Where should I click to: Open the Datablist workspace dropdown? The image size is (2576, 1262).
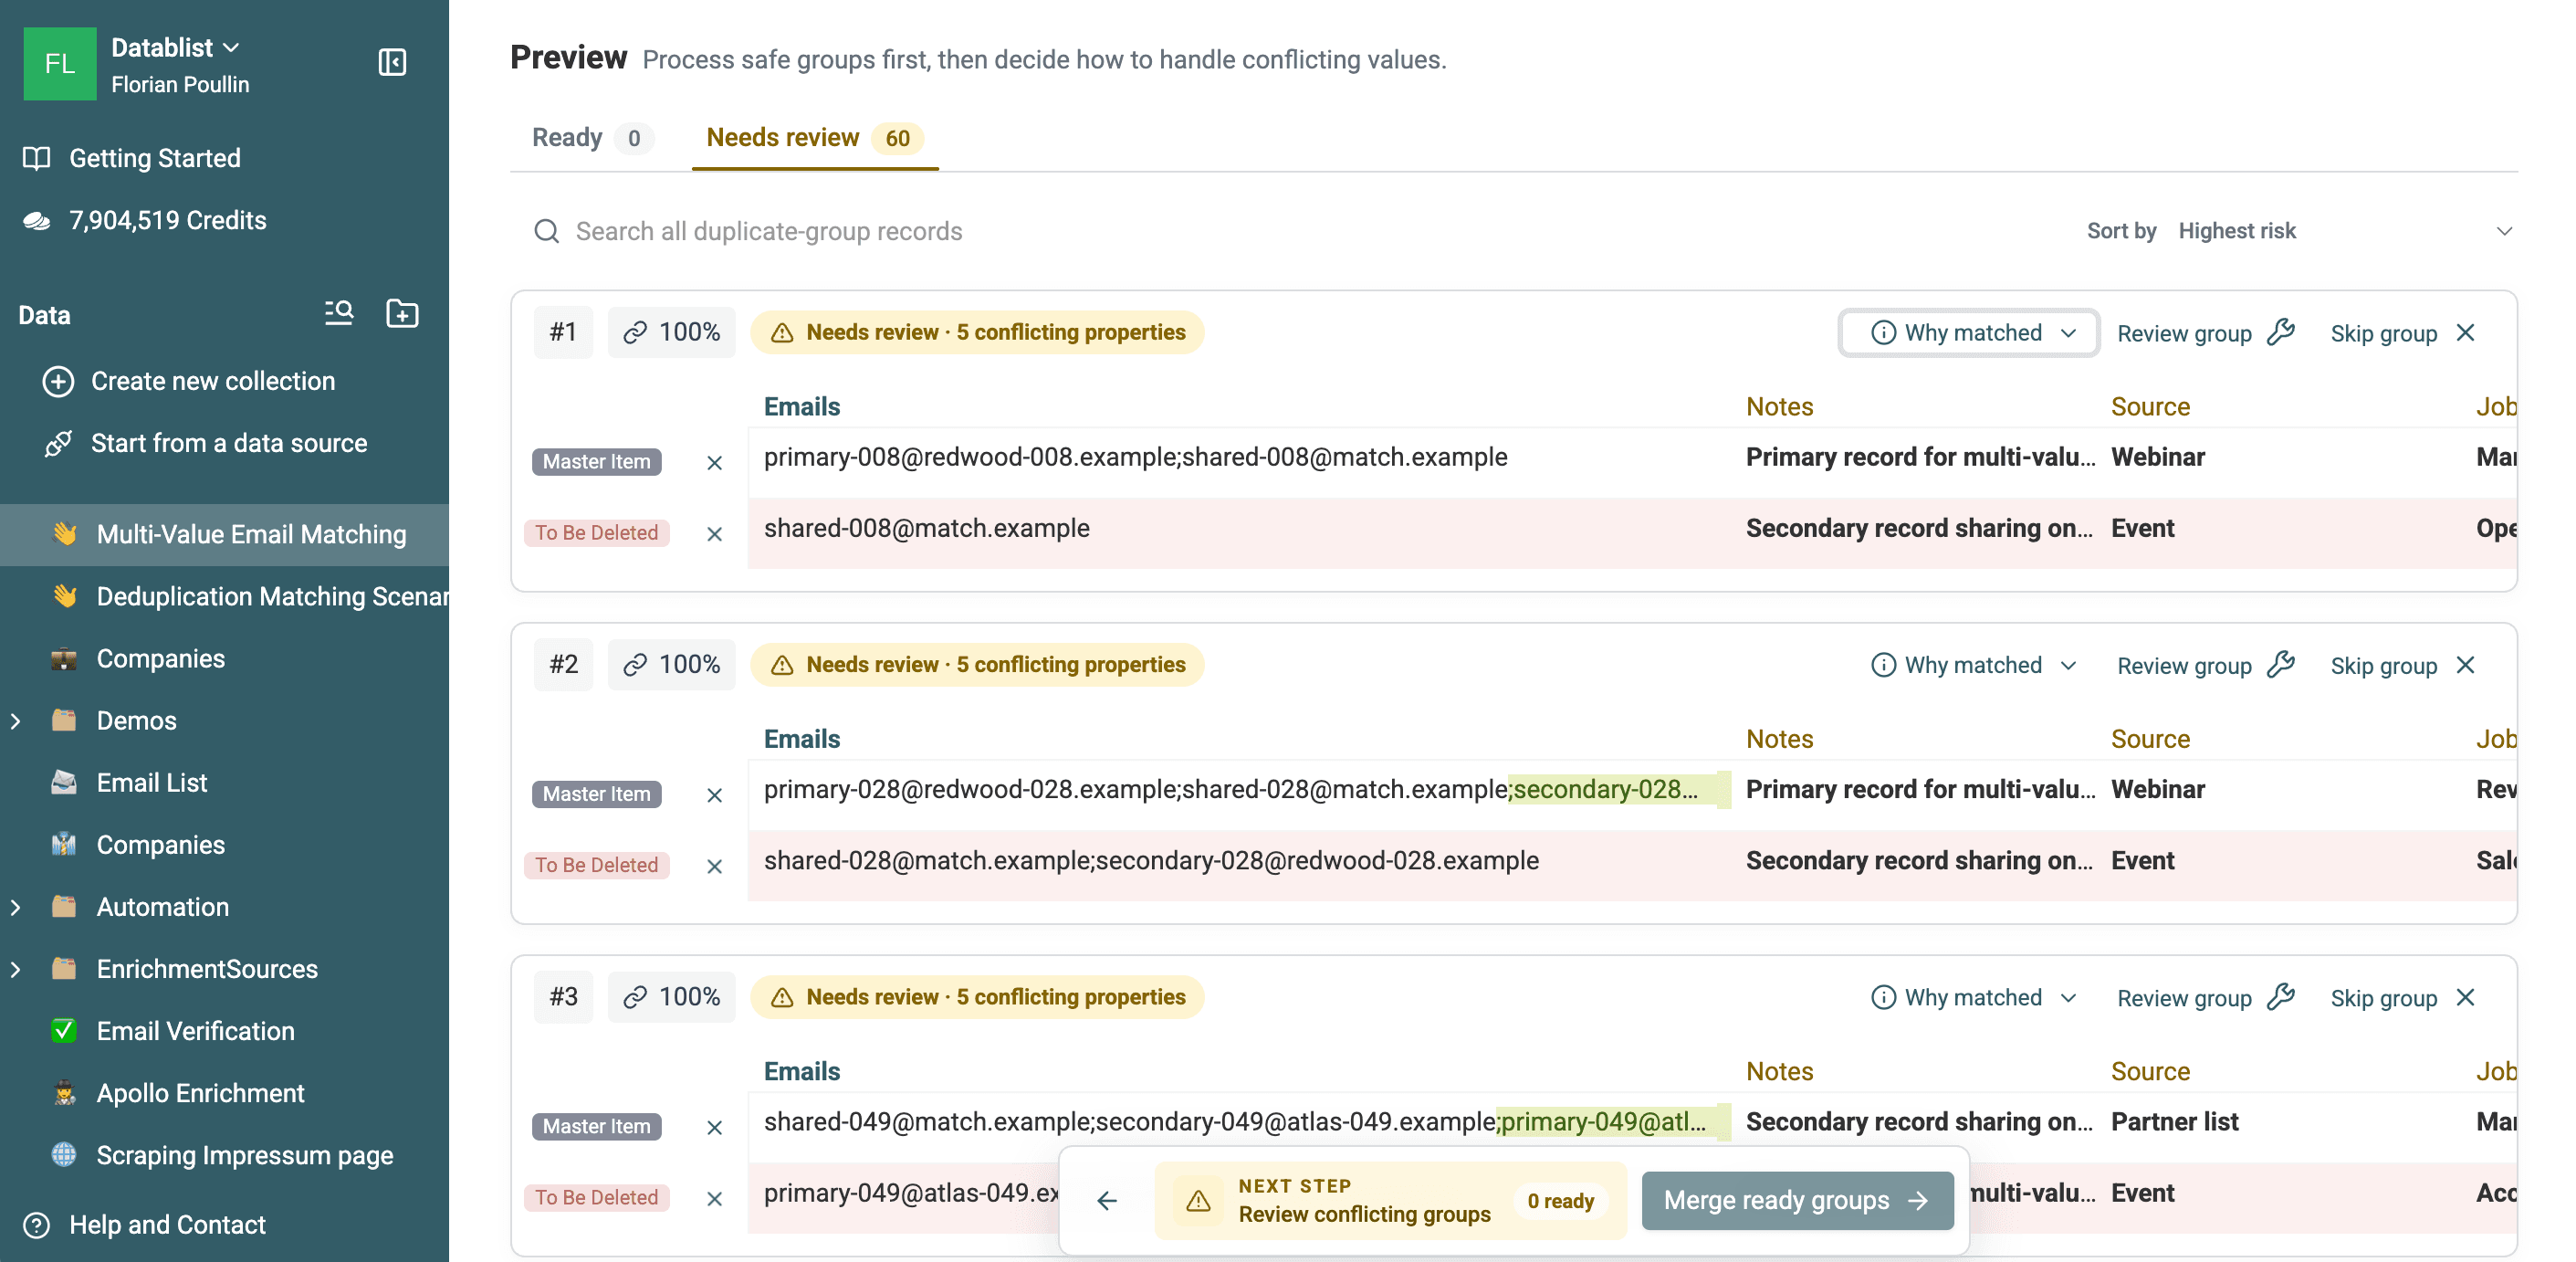(x=176, y=48)
